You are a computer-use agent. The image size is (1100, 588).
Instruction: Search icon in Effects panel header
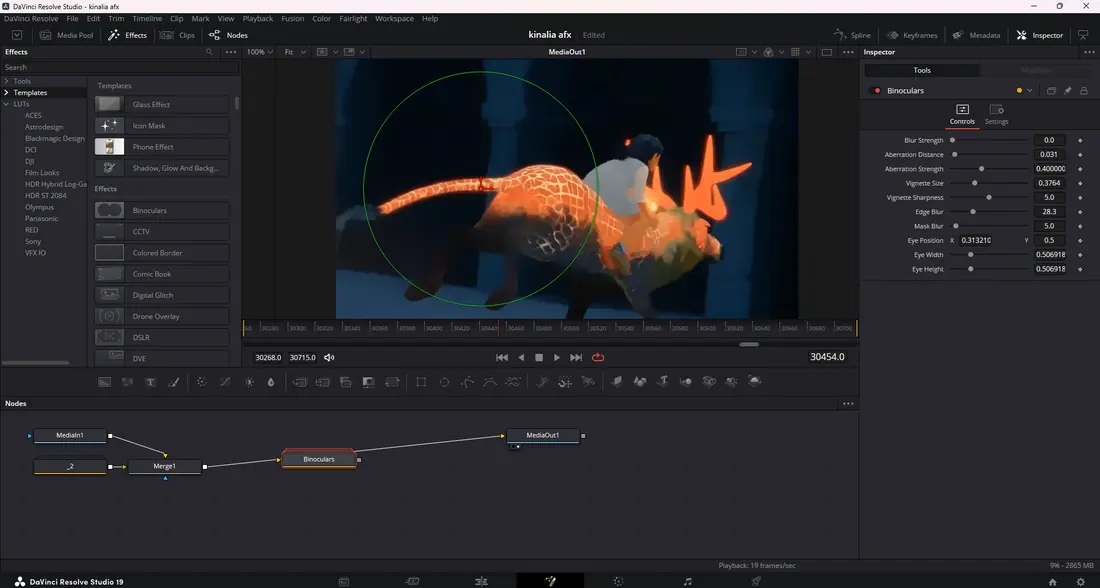pyautogui.click(x=209, y=52)
